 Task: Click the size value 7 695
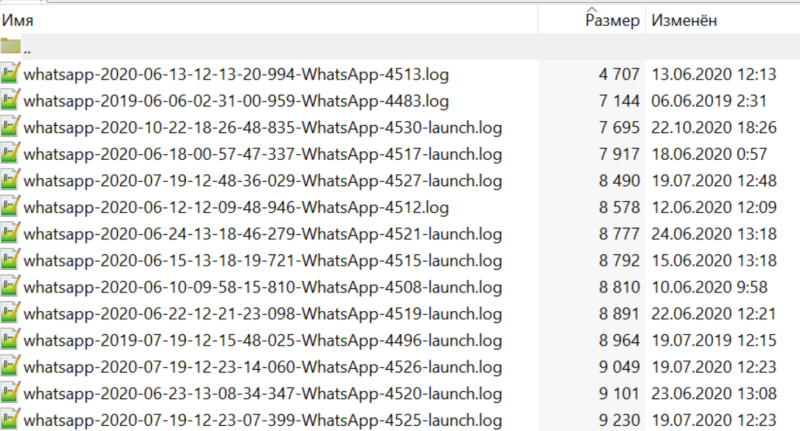[x=619, y=128]
